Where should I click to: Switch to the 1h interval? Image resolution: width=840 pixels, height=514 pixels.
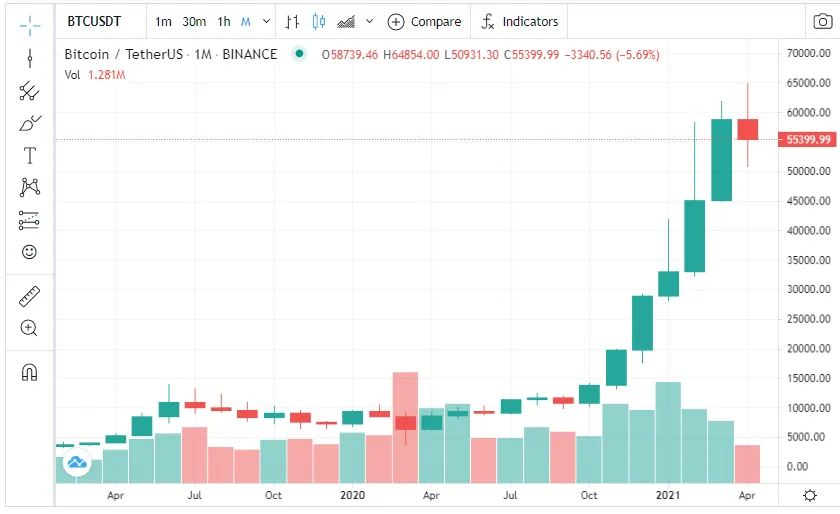coord(224,21)
